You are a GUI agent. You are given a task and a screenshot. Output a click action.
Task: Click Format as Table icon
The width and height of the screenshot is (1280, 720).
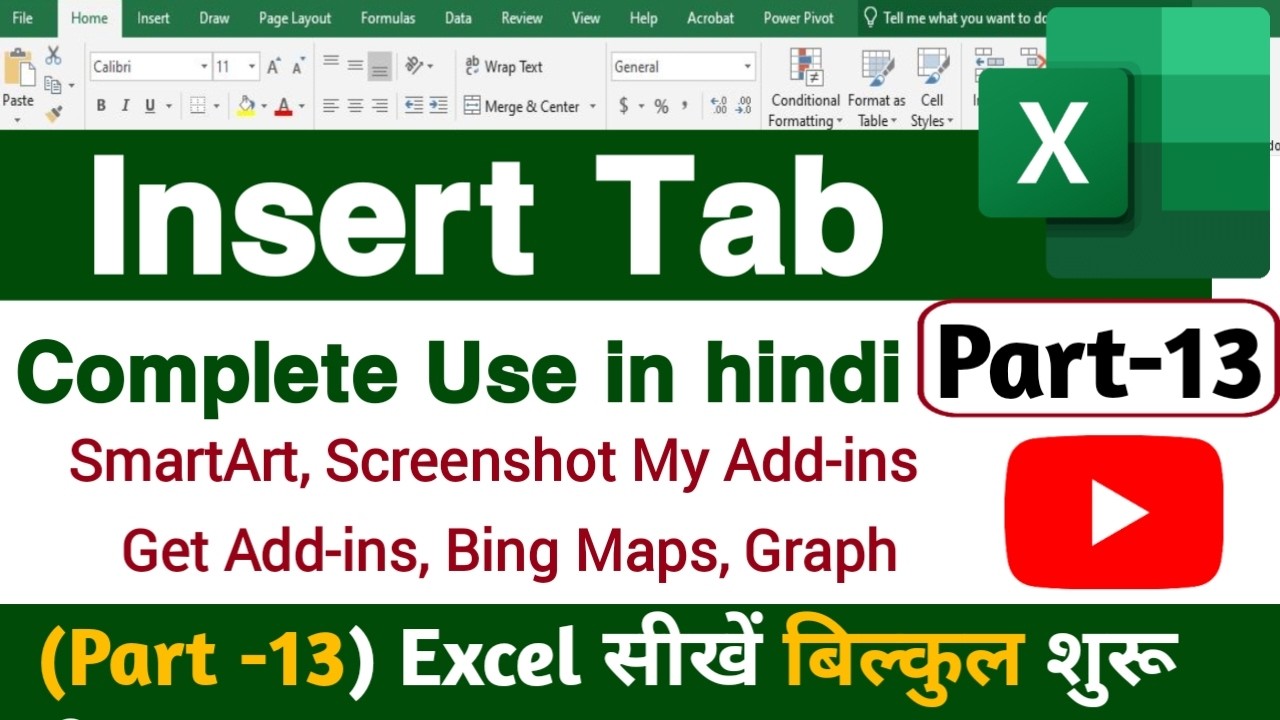877,68
